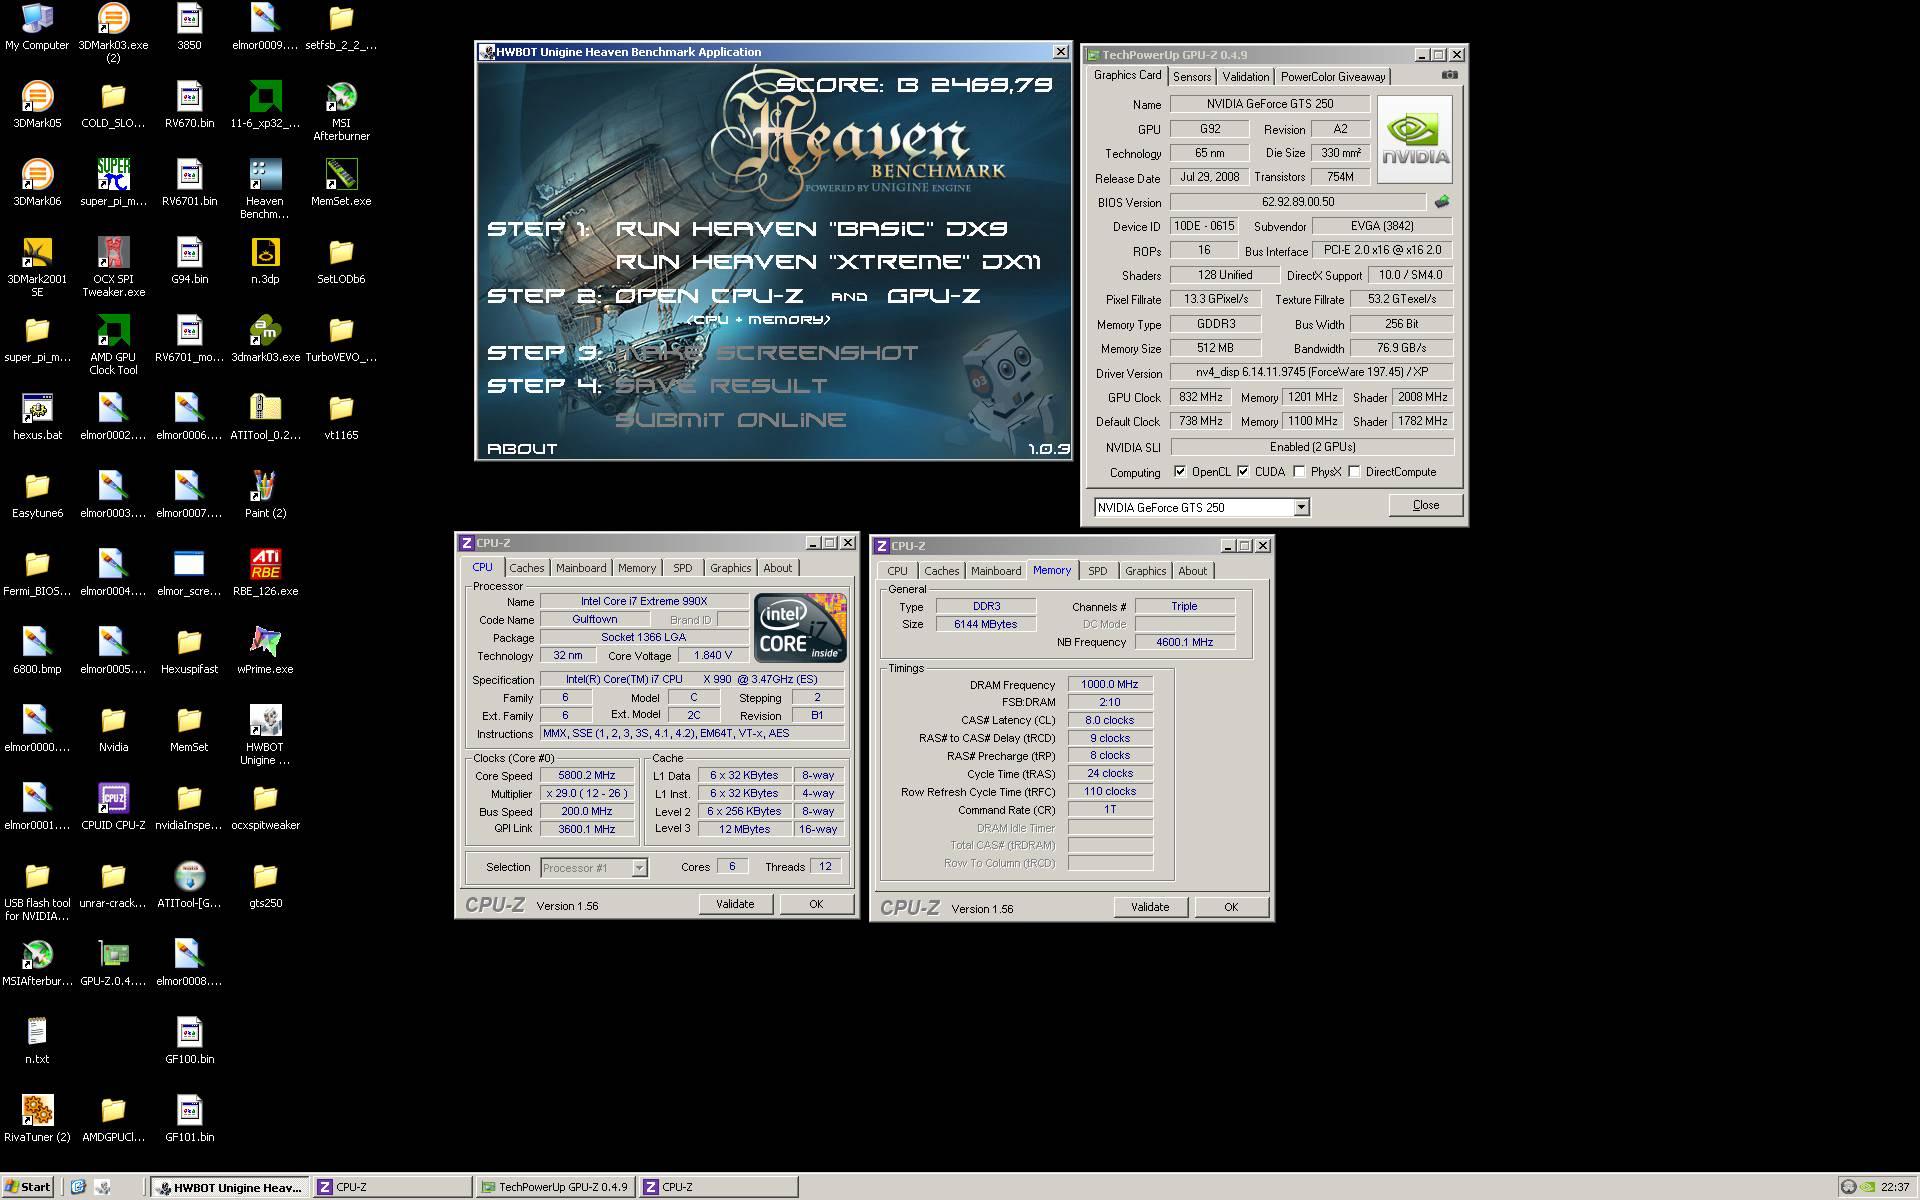Open the wPrime.exe desktop icon
Viewport: 1920px width, 1200px height.
click(x=265, y=650)
